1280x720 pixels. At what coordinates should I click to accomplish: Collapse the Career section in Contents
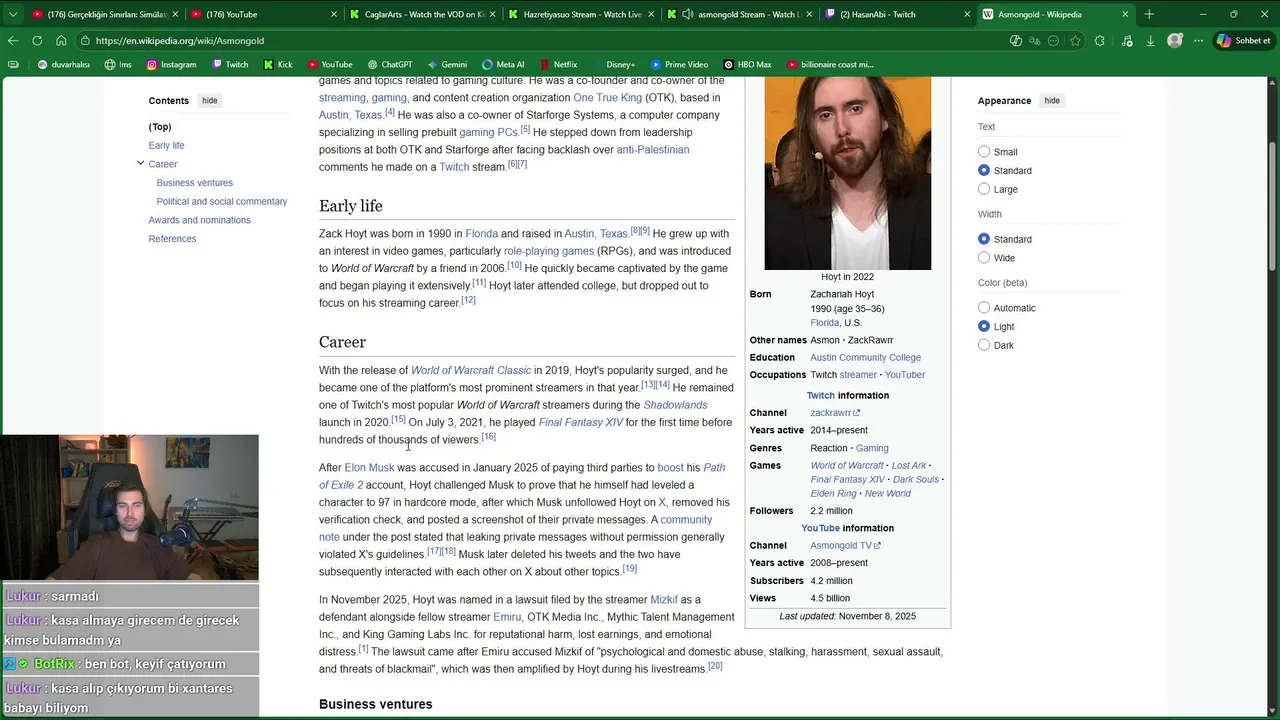point(140,163)
